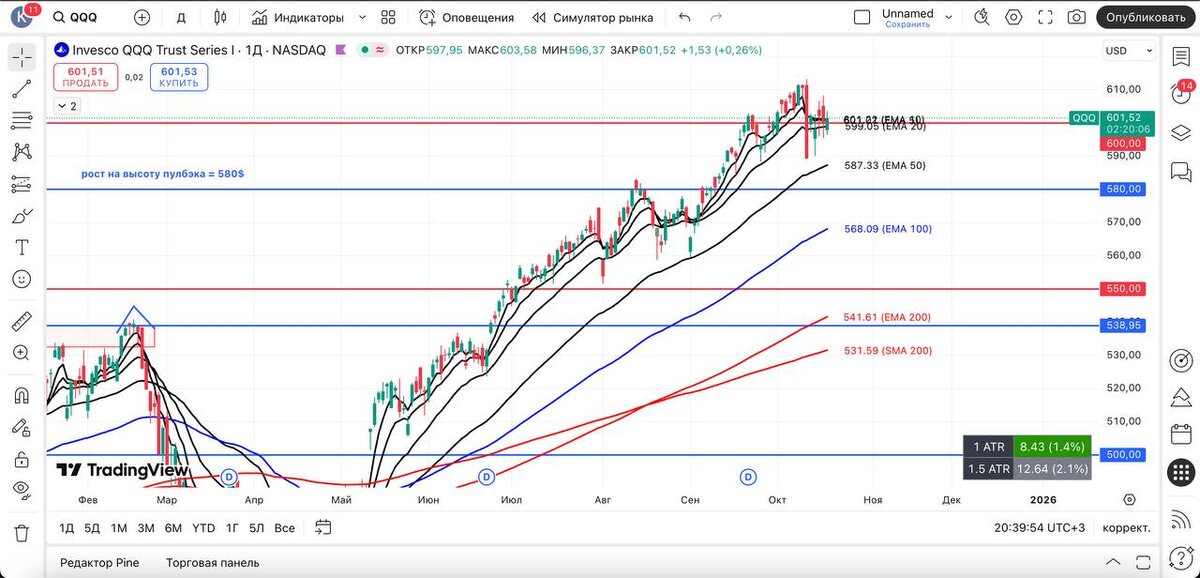Expand the bottom panel with chevron
This screenshot has width=1200, height=578.
coord(1113,562)
